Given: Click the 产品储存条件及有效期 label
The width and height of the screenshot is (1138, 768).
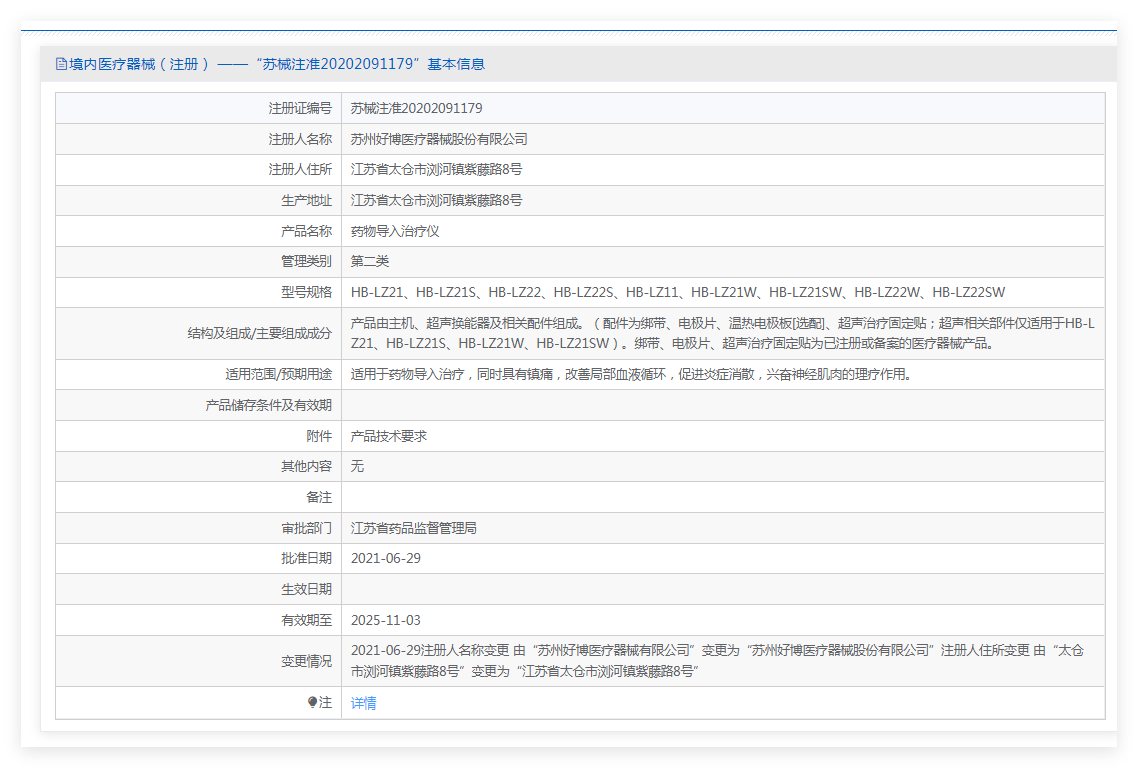Looking at the screenshot, I should tap(269, 405).
